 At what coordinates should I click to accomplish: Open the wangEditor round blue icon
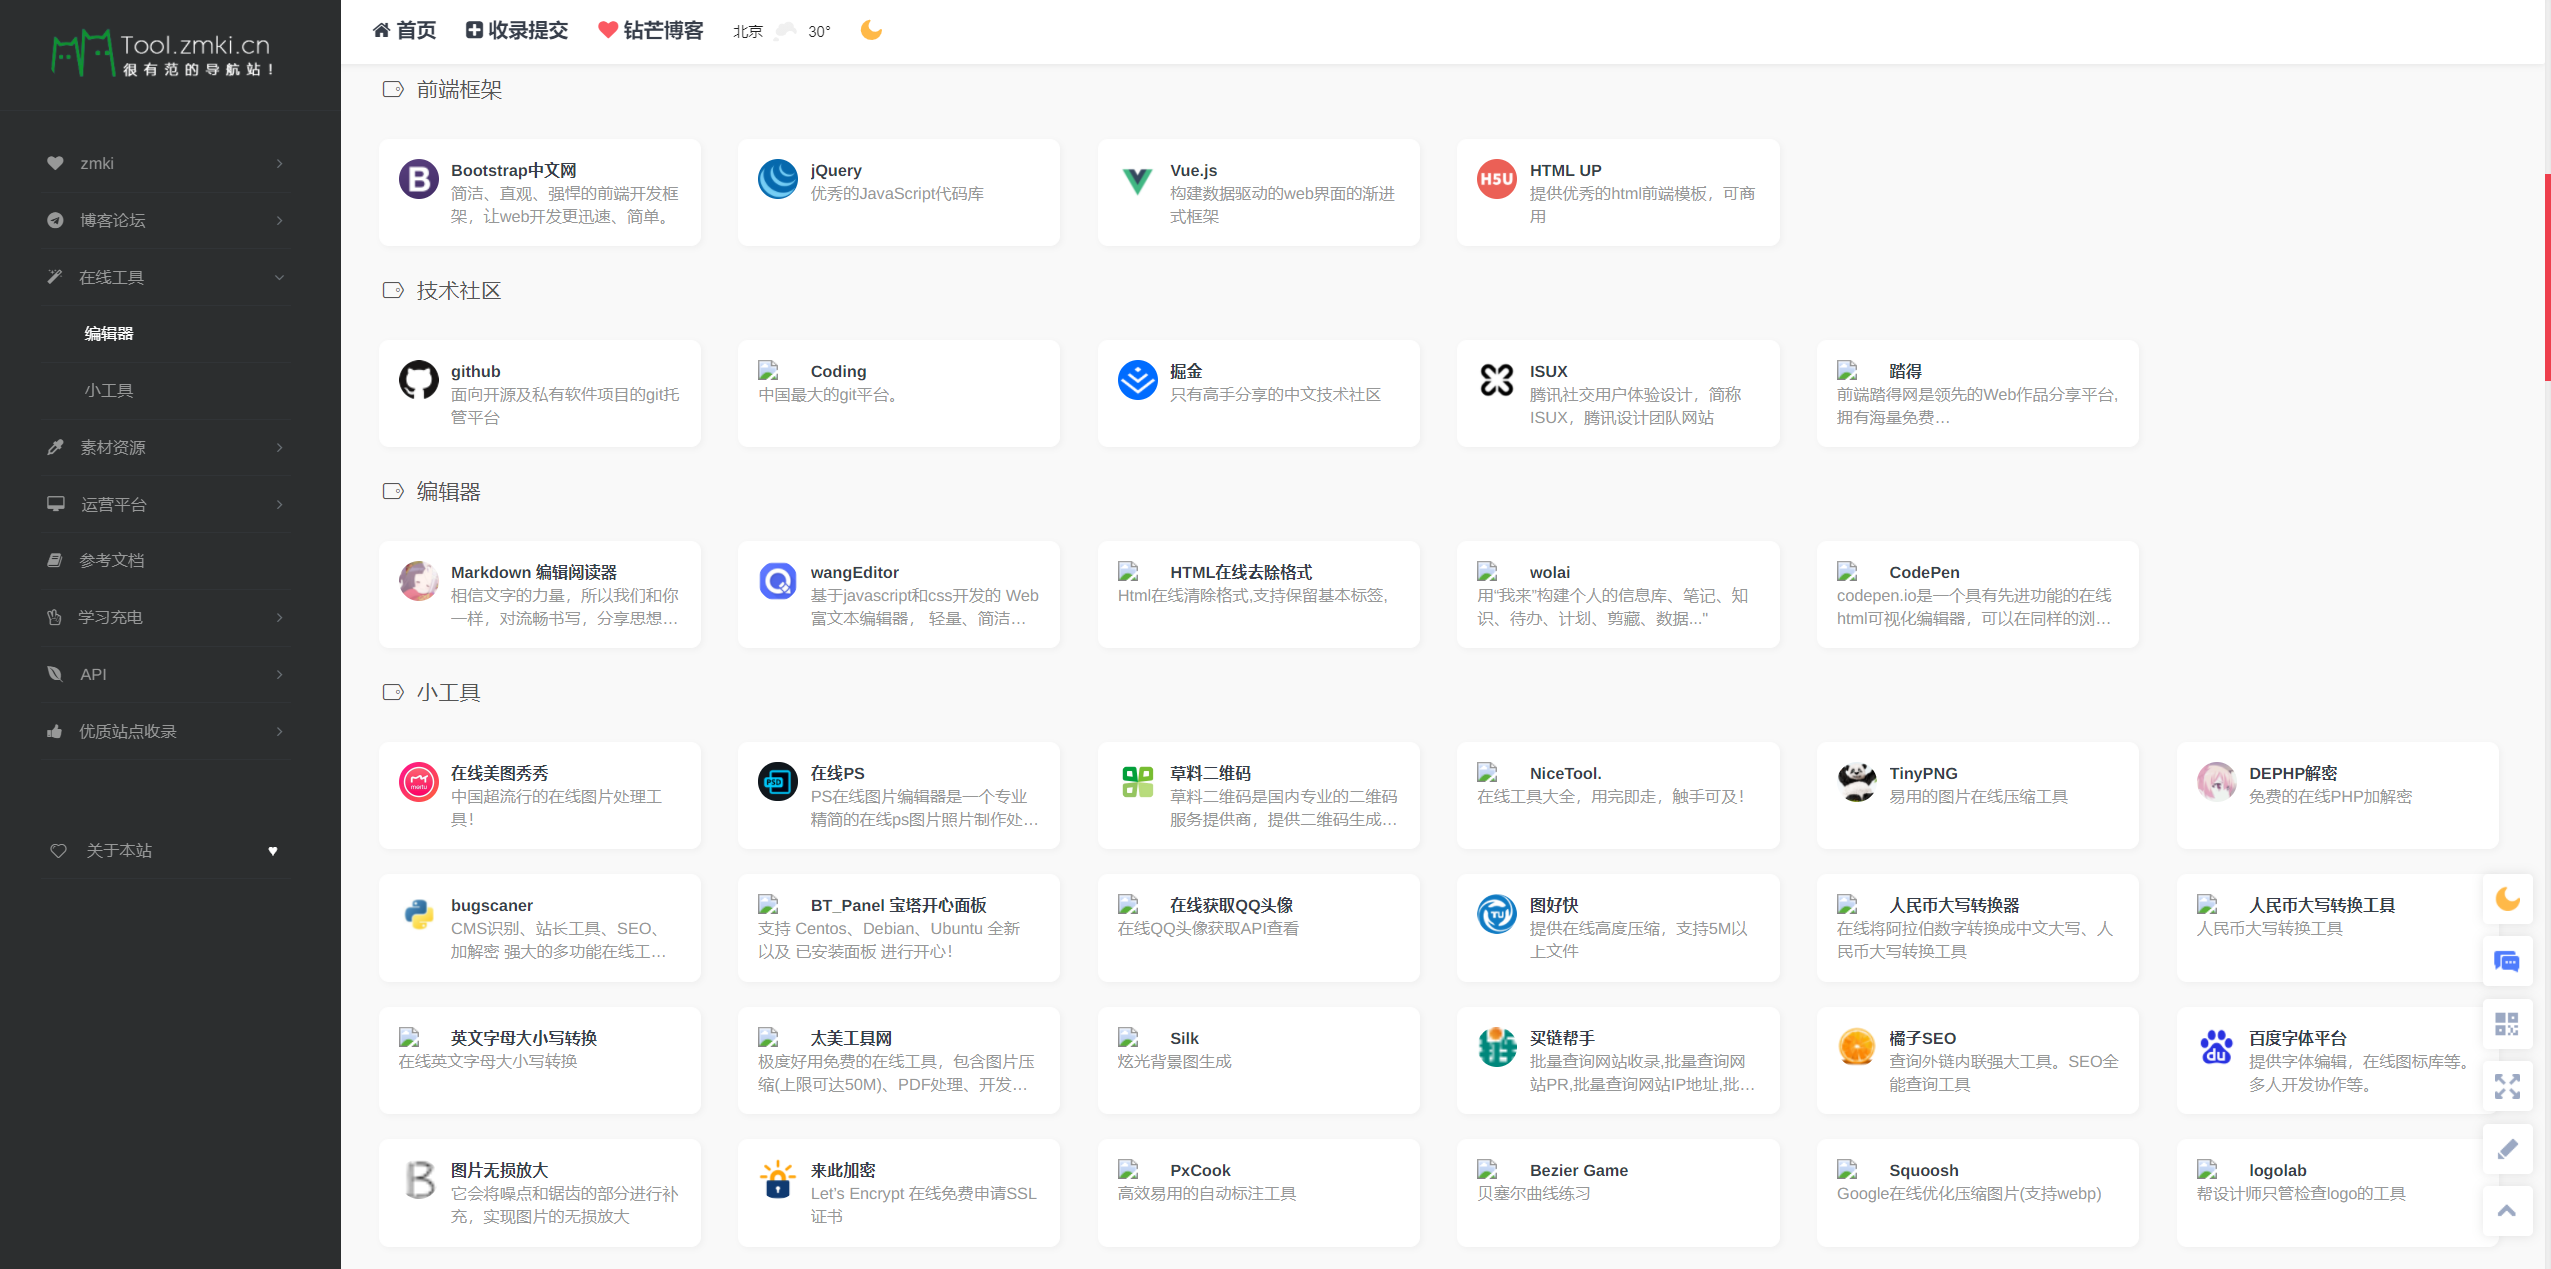point(778,582)
